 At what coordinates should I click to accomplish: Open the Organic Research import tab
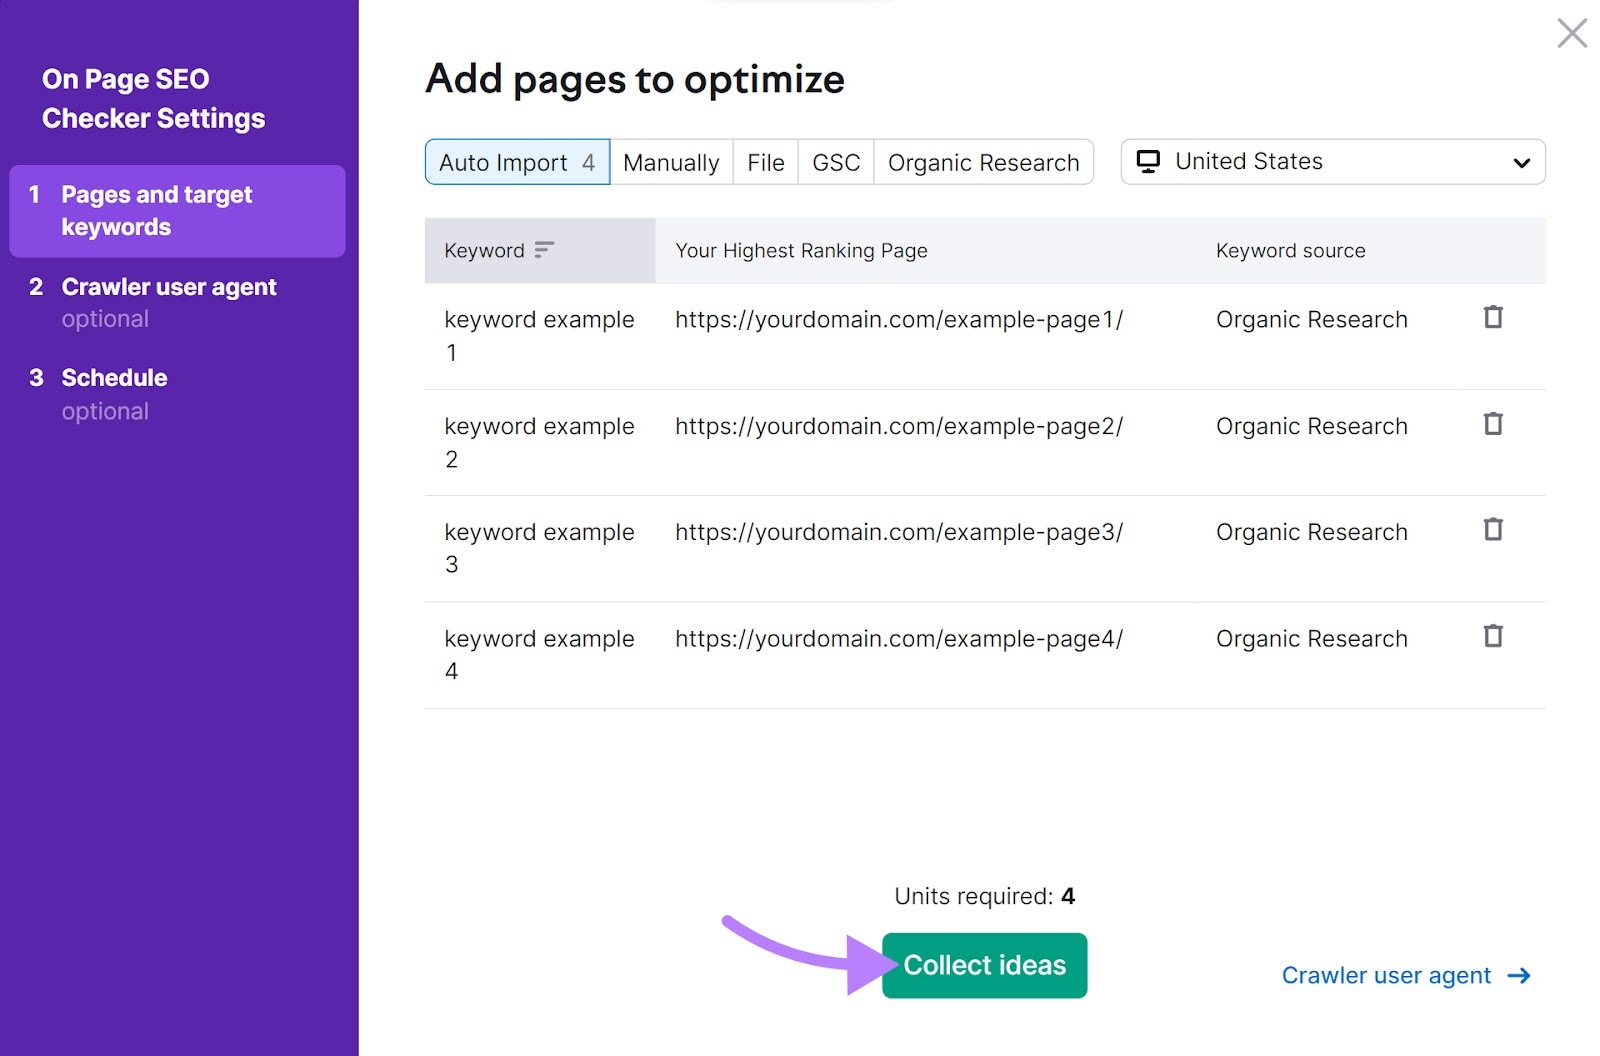(983, 161)
